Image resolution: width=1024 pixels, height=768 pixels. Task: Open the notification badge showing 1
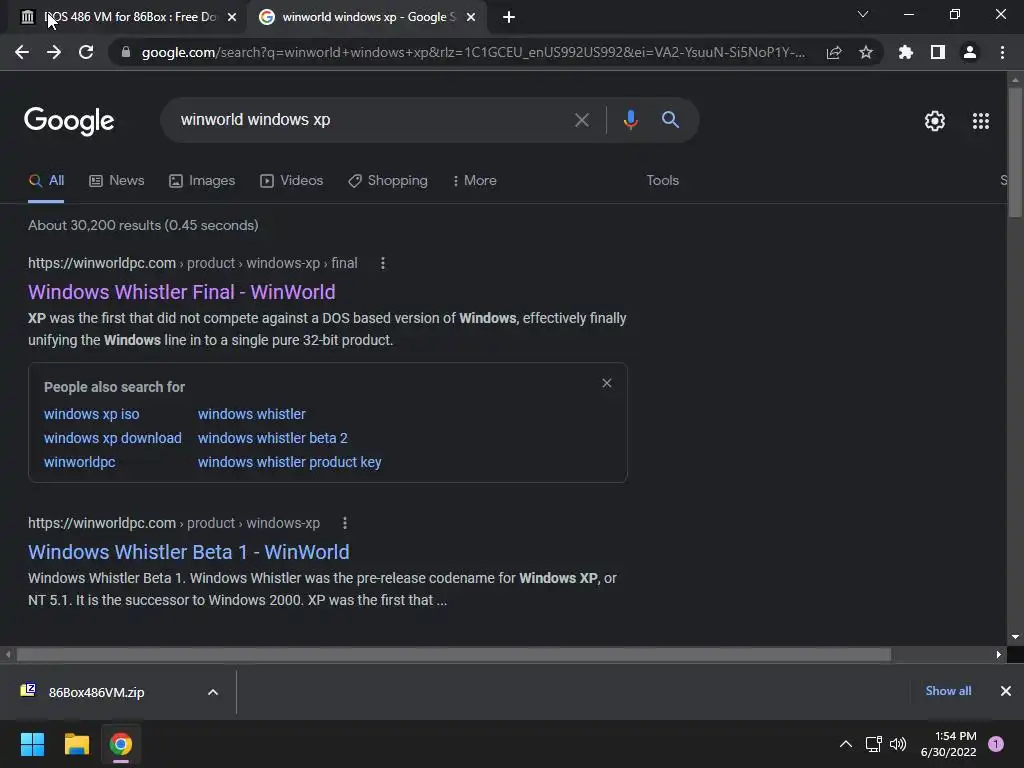(x=995, y=744)
